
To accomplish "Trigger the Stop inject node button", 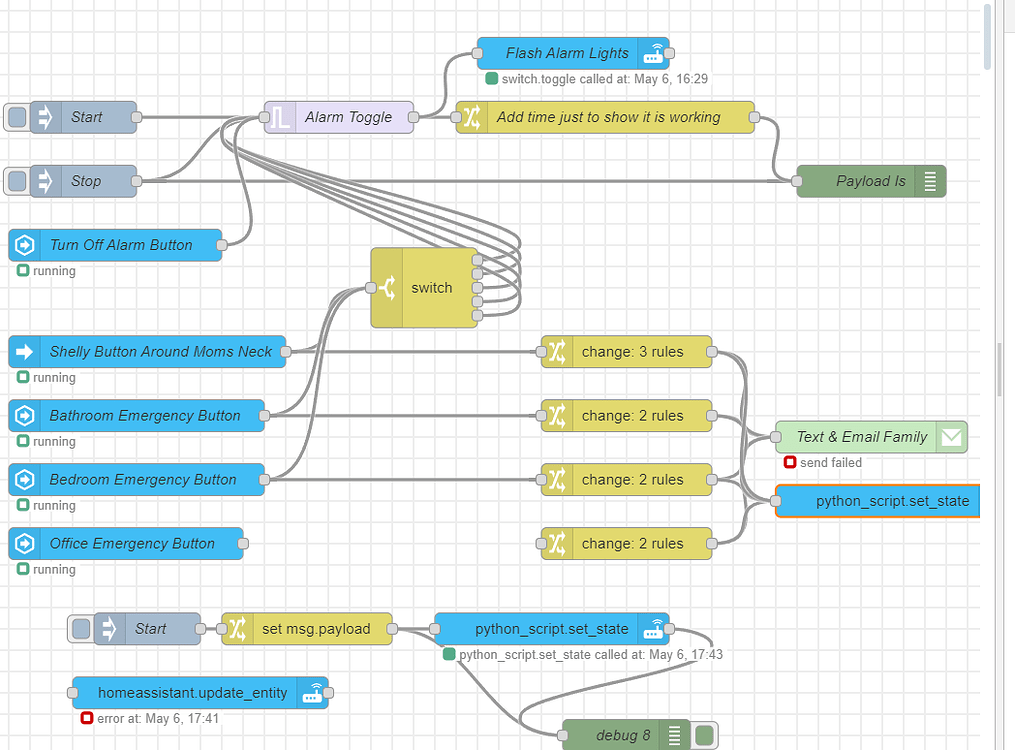I will (x=17, y=181).
